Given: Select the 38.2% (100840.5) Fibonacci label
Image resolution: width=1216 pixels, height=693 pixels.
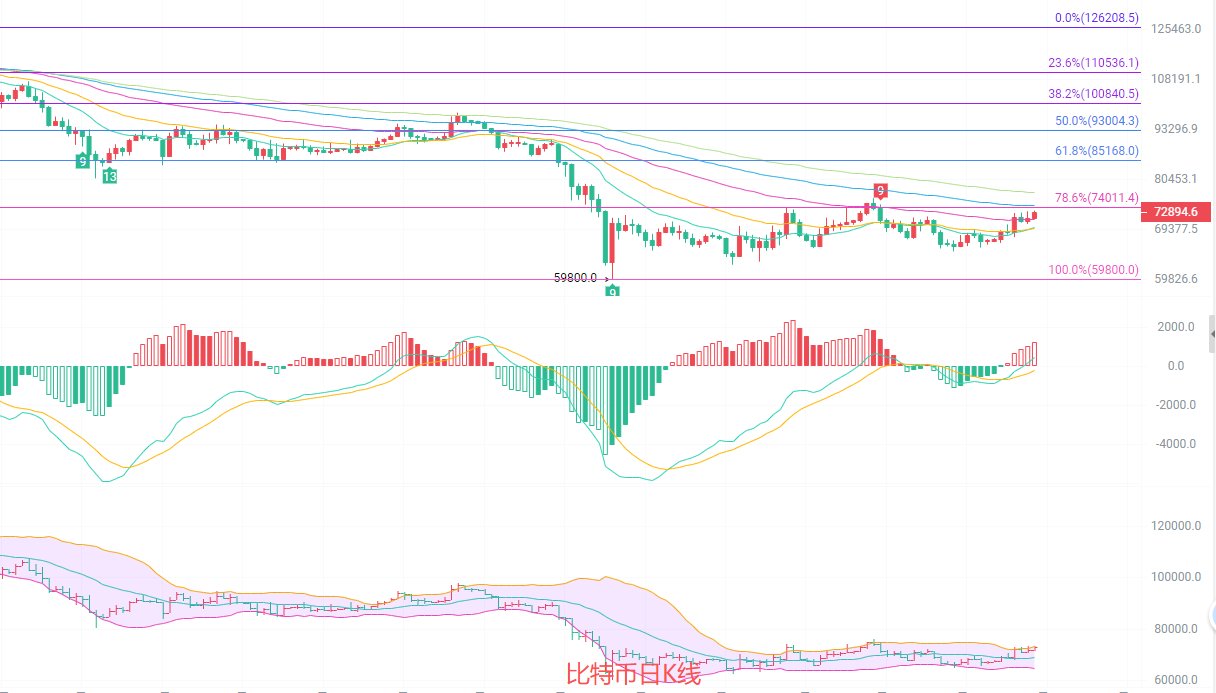Looking at the screenshot, I should 1093,94.
